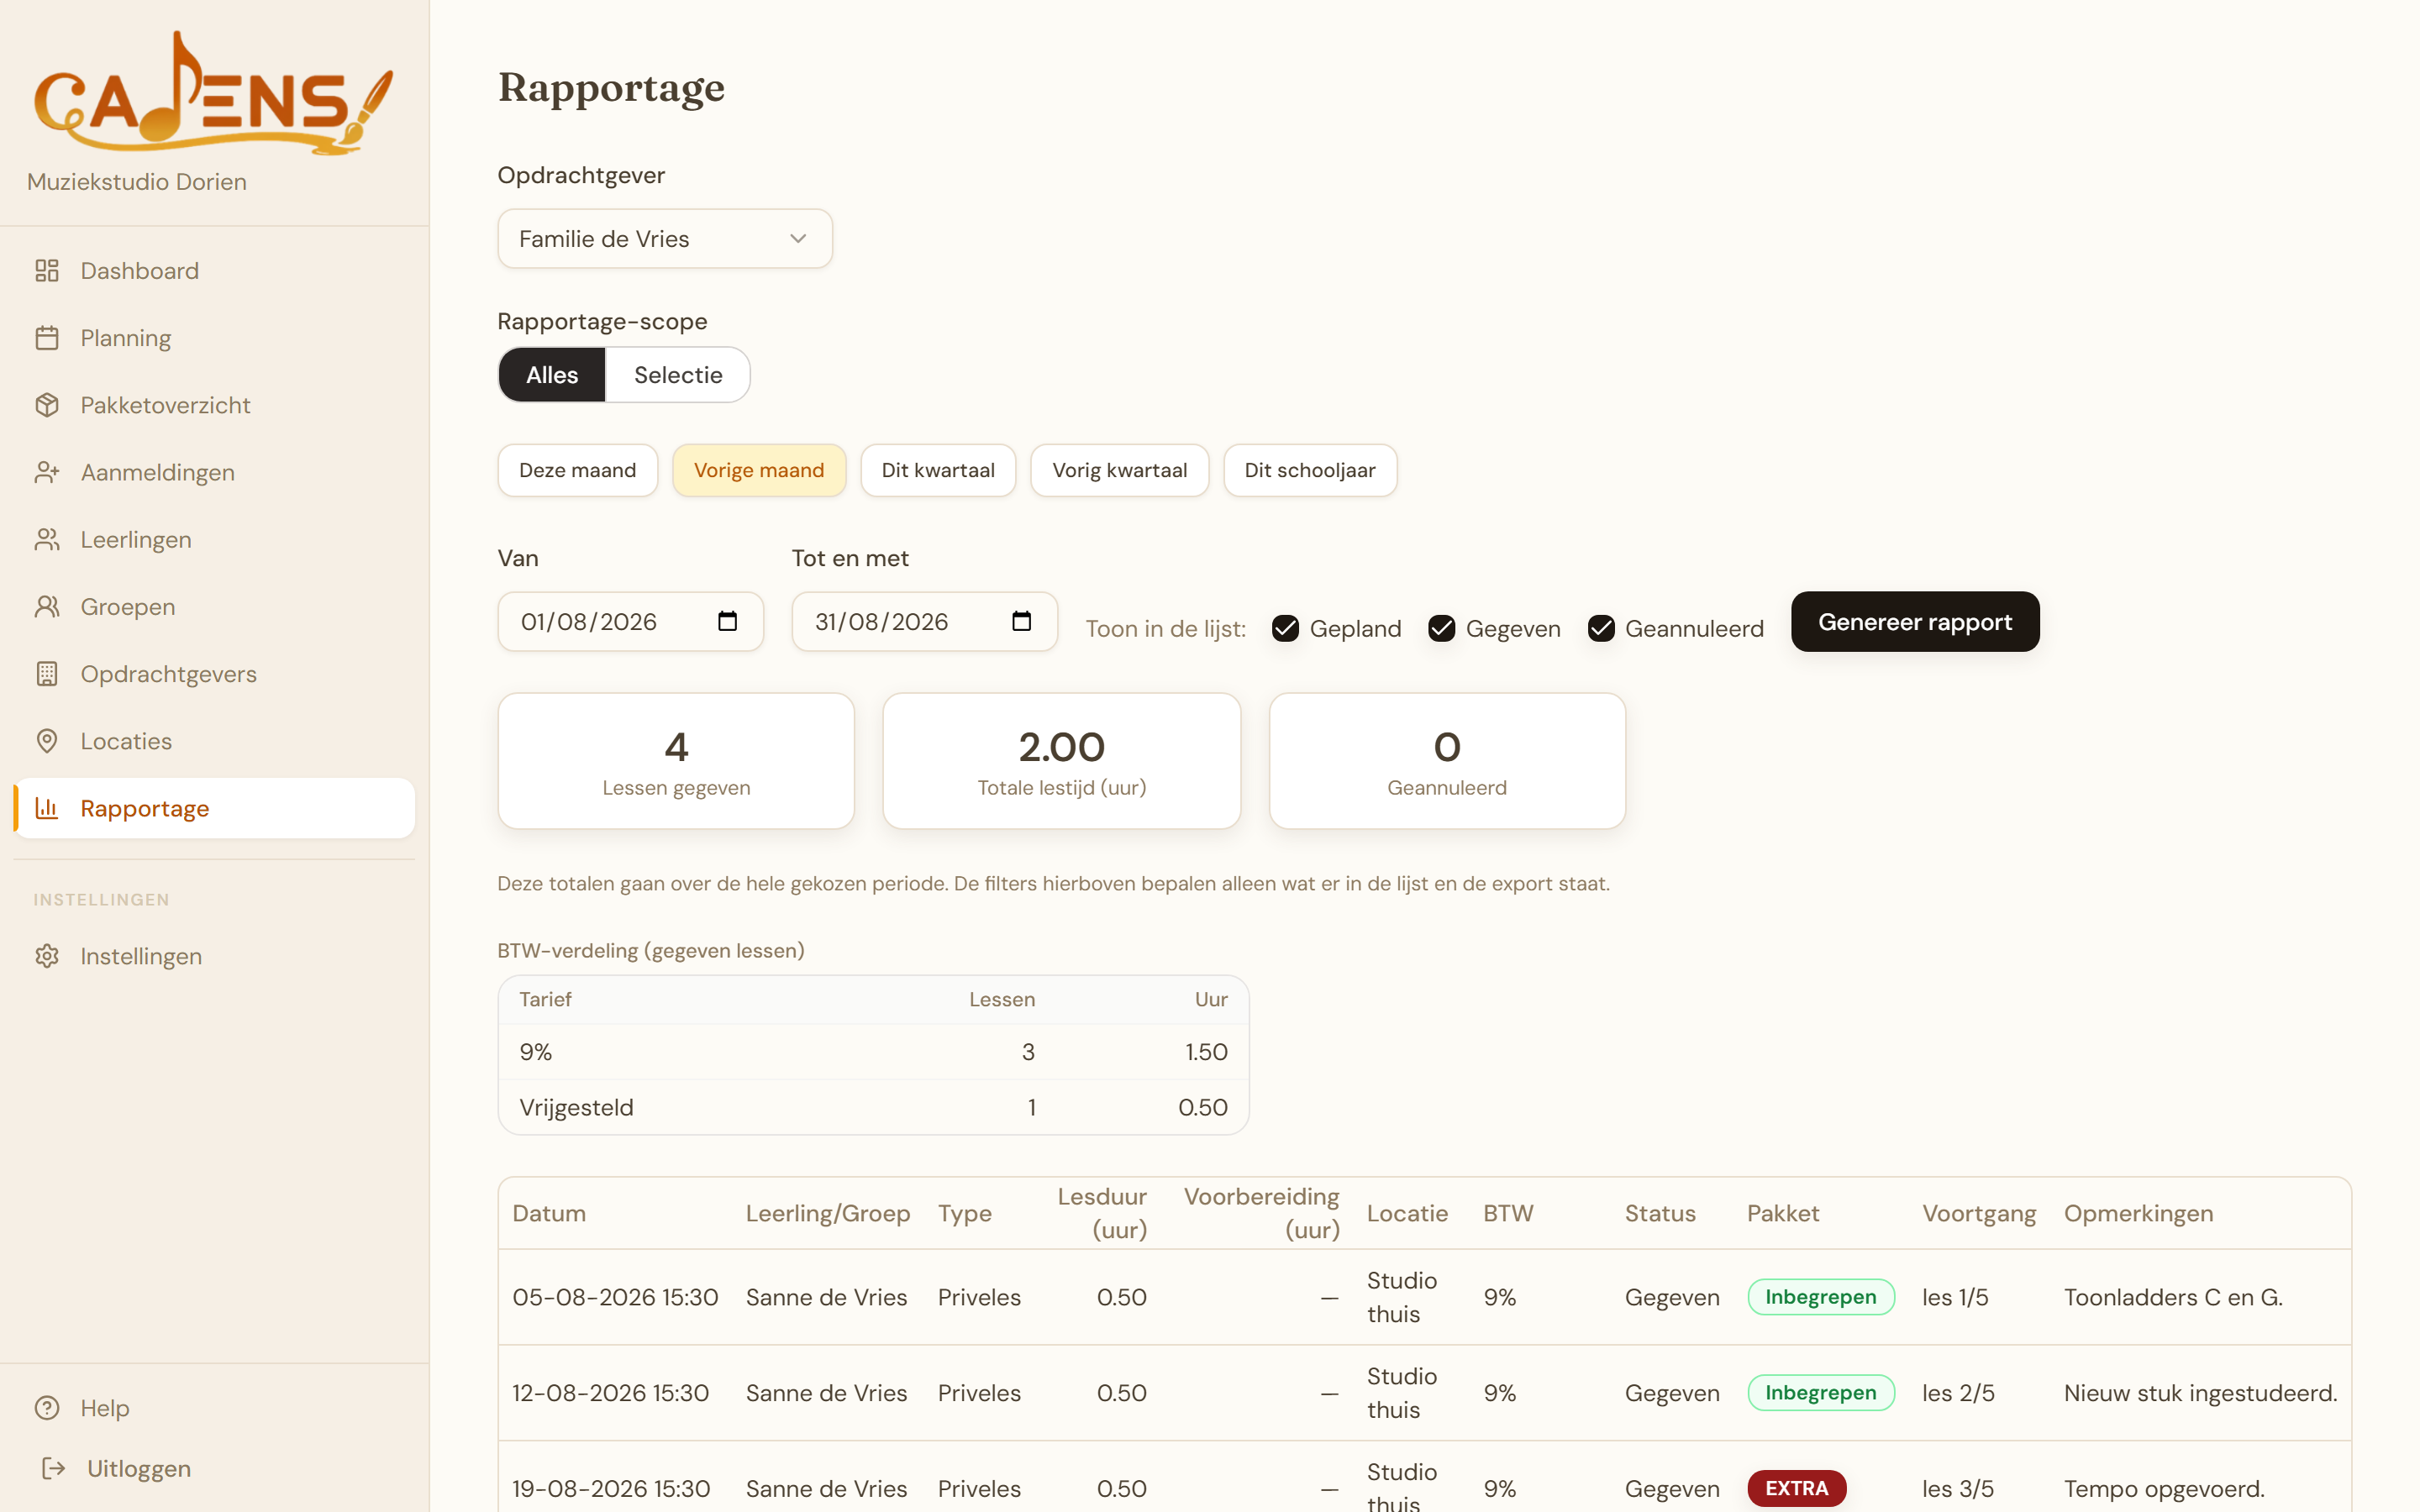Click the Genereer rapport button

1915,622
